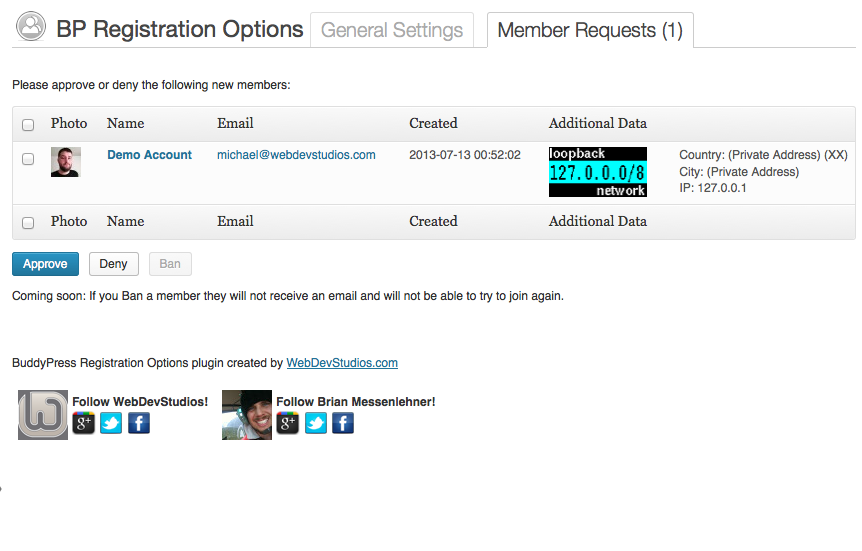
Task: Click the Deny button
Action: point(113,264)
